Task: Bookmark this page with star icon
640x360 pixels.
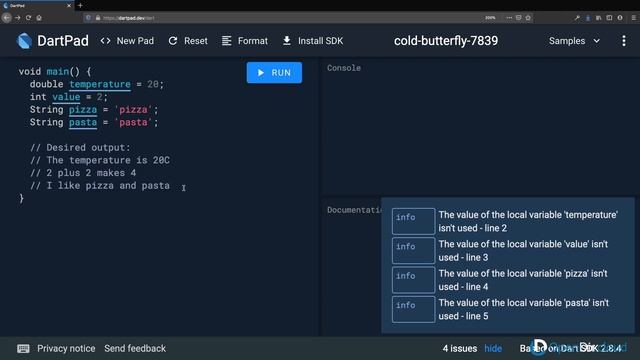Action: pos(528,18)
